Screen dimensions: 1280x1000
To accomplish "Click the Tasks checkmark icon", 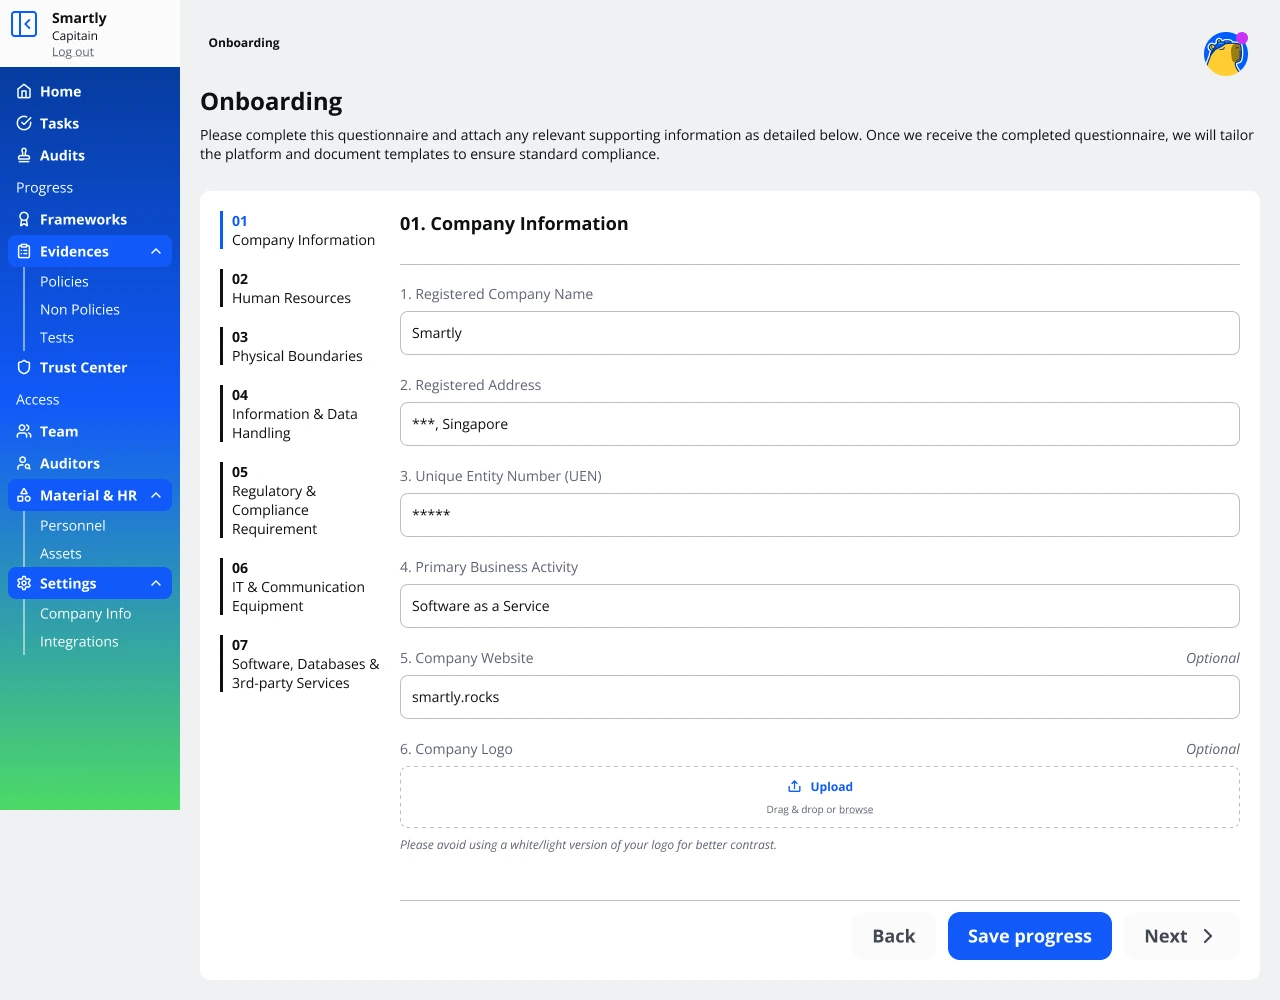I will tap(24, 124).
